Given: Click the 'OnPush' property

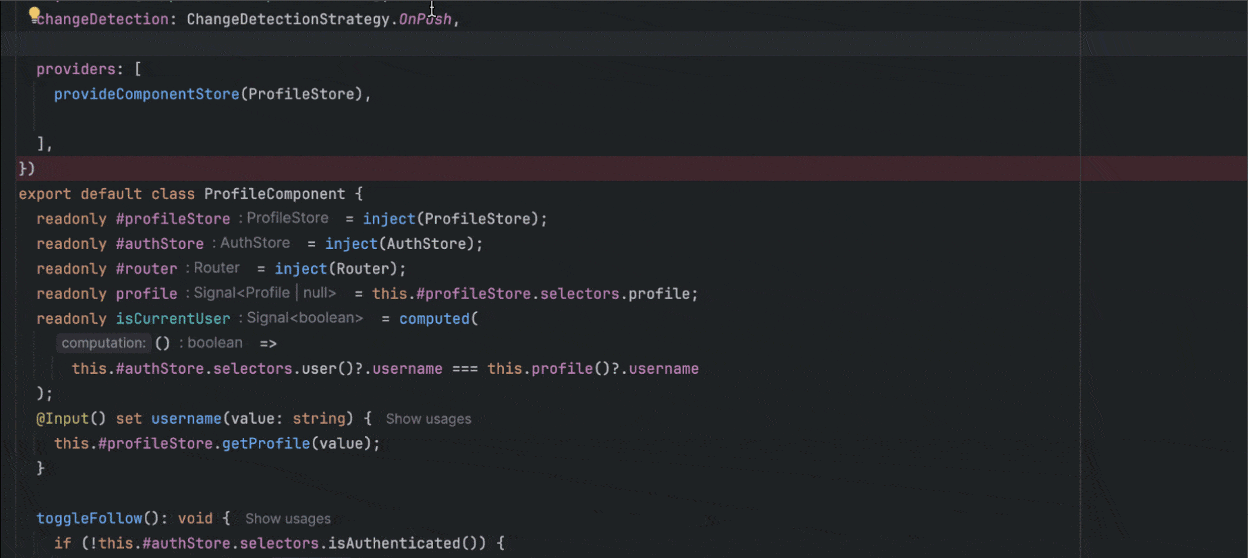Looking at the screenshot, I should [x=424, y=19].
